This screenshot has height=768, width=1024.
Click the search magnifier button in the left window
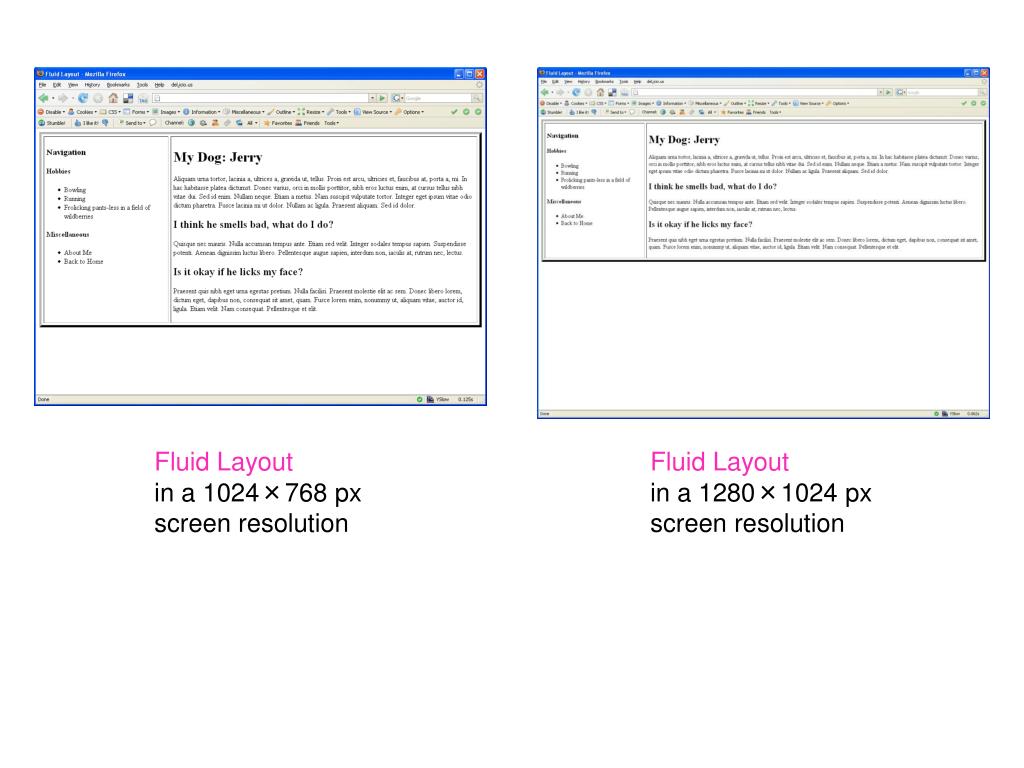tap(477, 98)
